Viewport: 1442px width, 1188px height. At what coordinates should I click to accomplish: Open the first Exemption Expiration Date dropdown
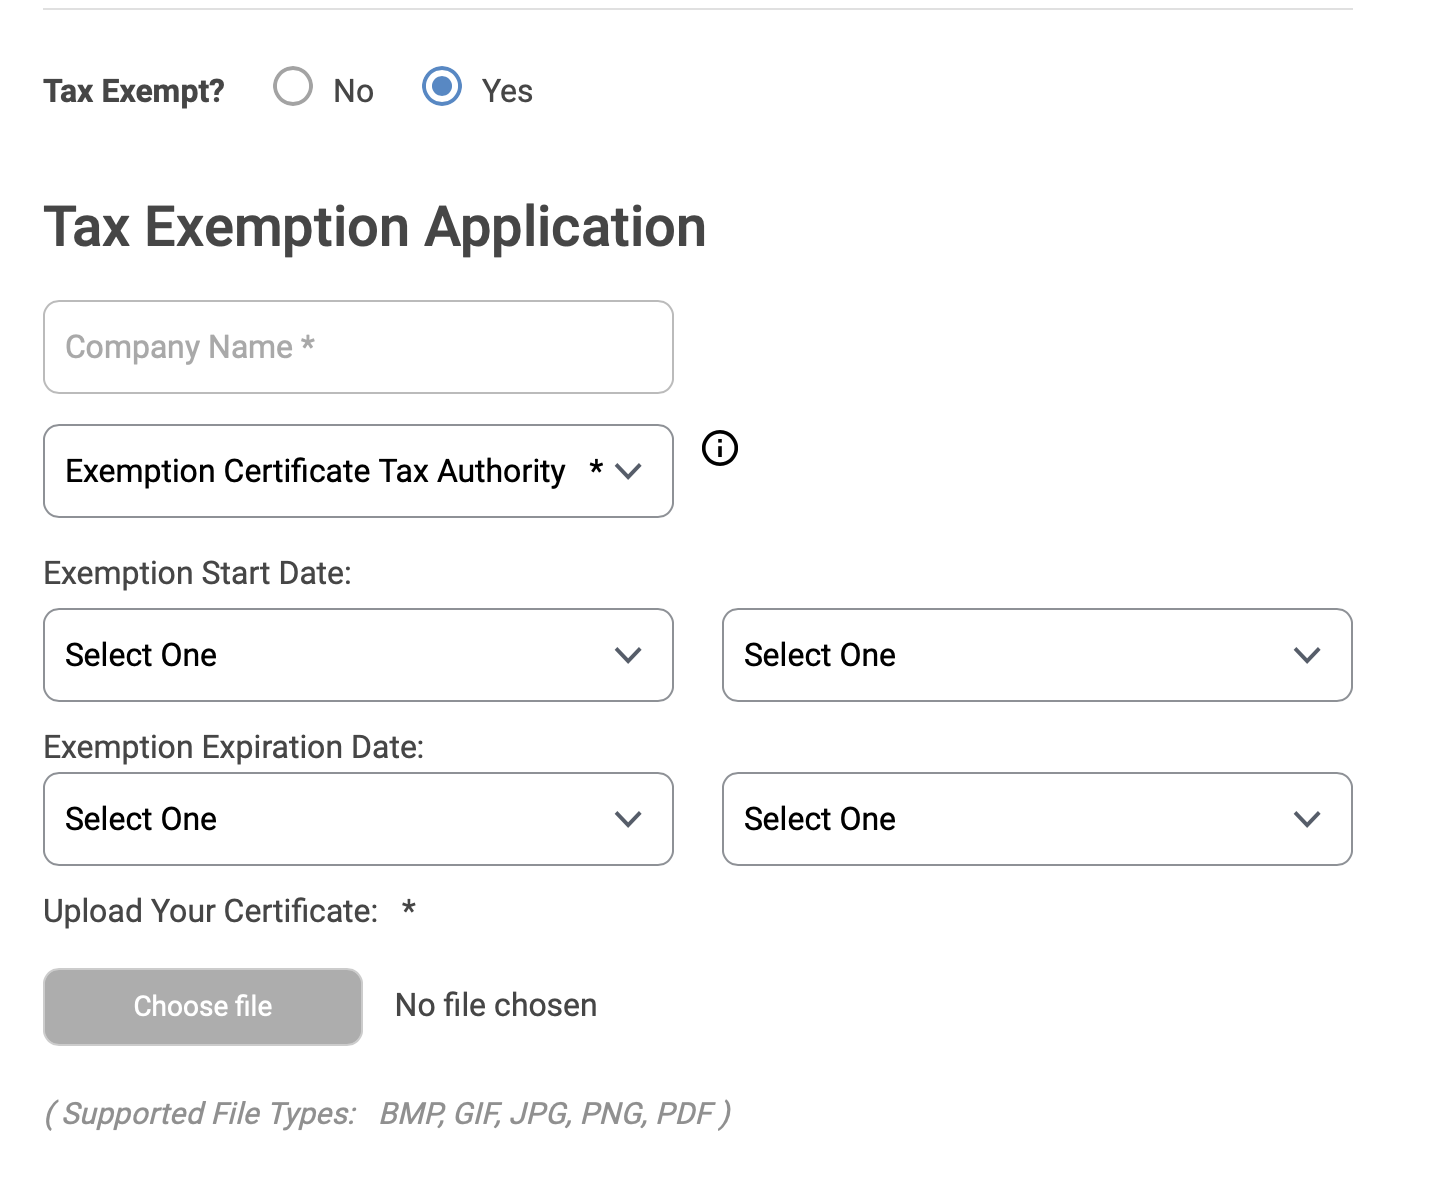[358, 819]
